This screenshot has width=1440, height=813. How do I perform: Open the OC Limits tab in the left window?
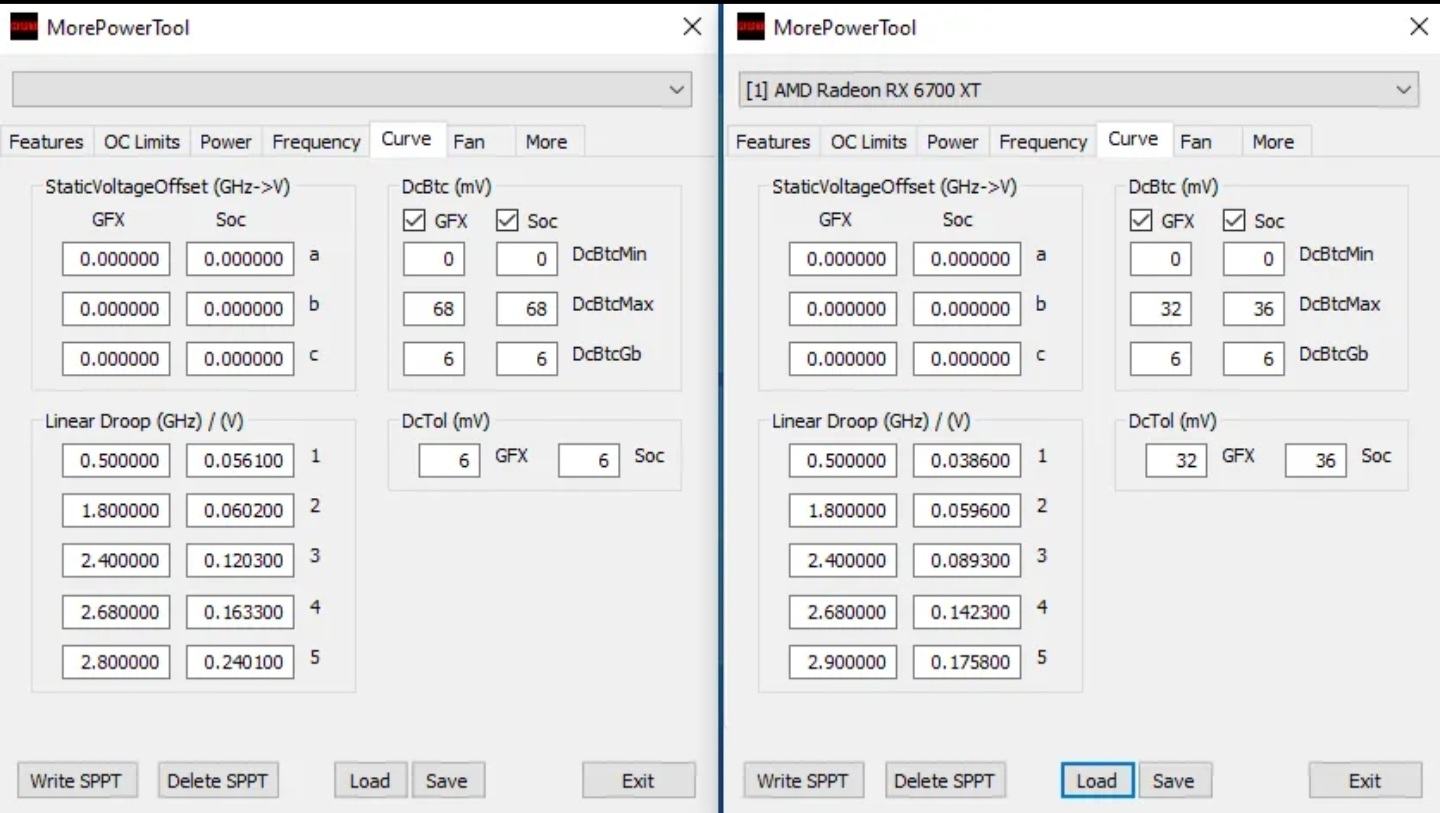[142, 142]
